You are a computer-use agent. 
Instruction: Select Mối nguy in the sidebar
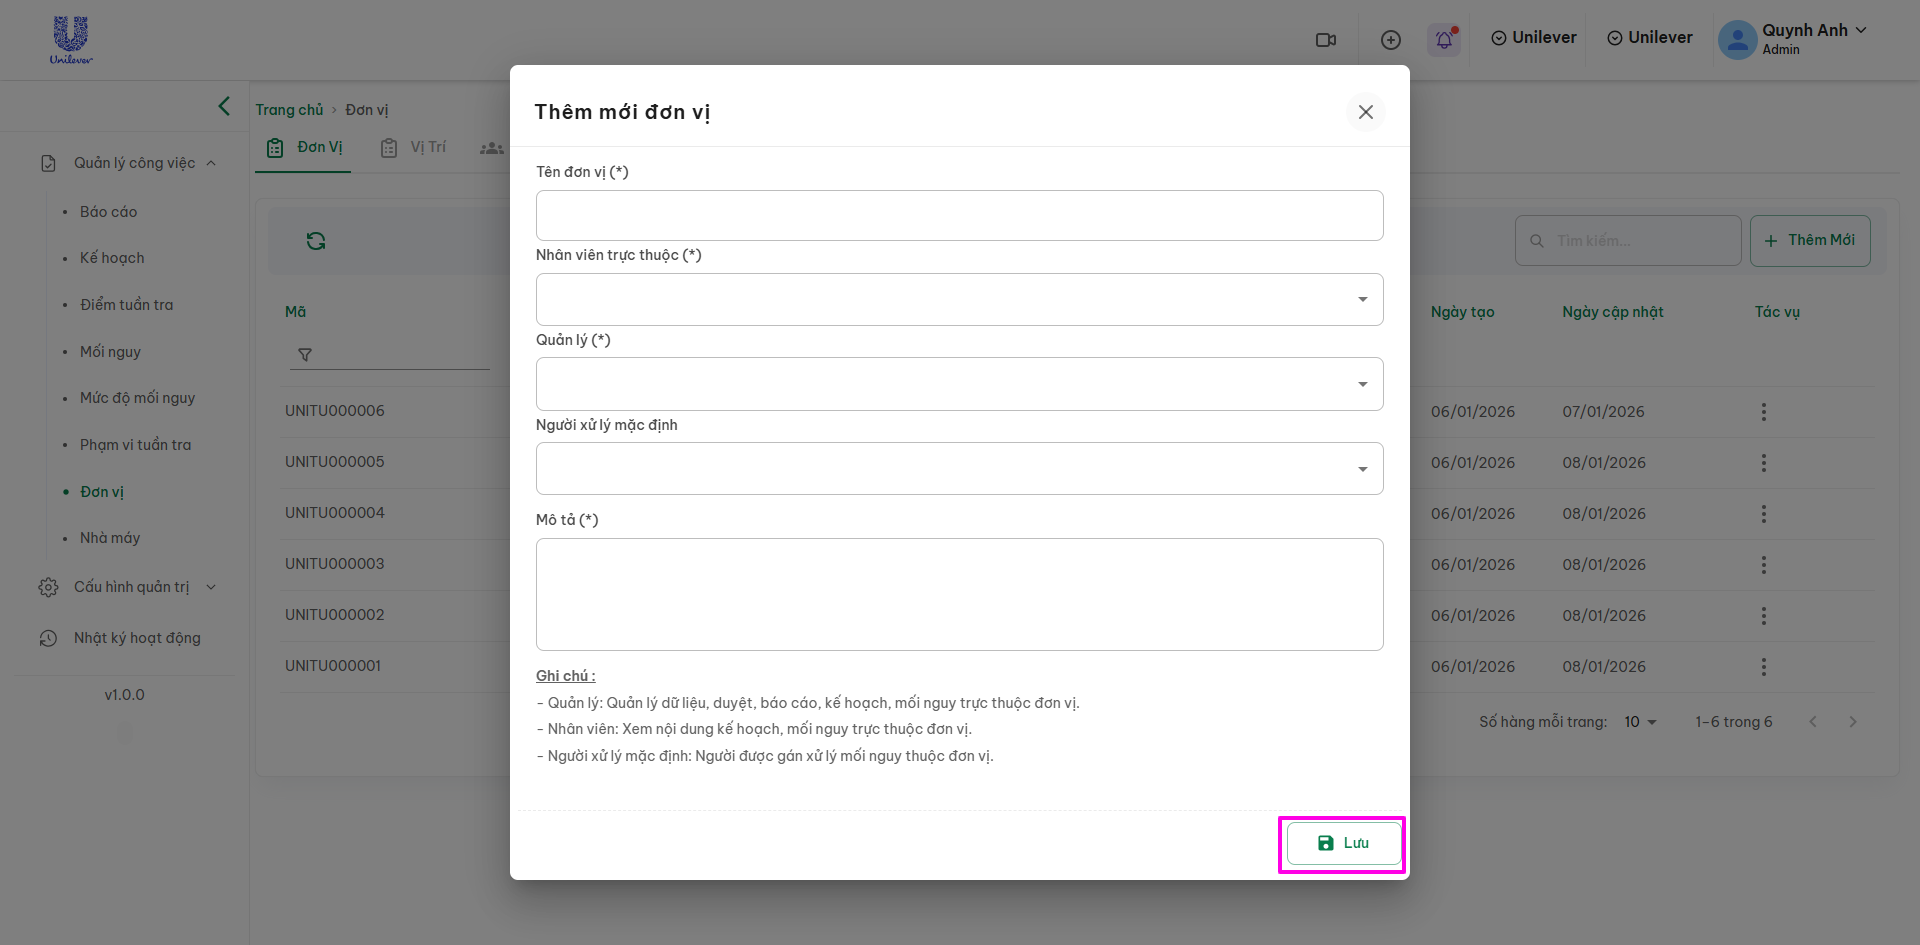pos(110,352)
